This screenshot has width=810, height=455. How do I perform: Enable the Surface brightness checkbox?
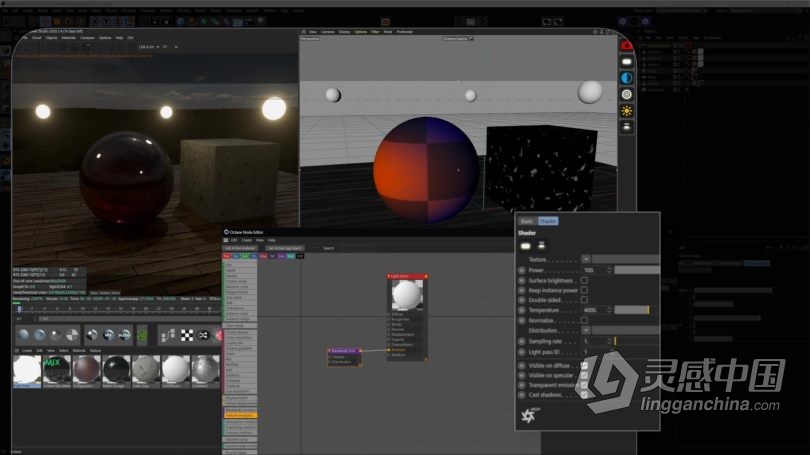584,280
